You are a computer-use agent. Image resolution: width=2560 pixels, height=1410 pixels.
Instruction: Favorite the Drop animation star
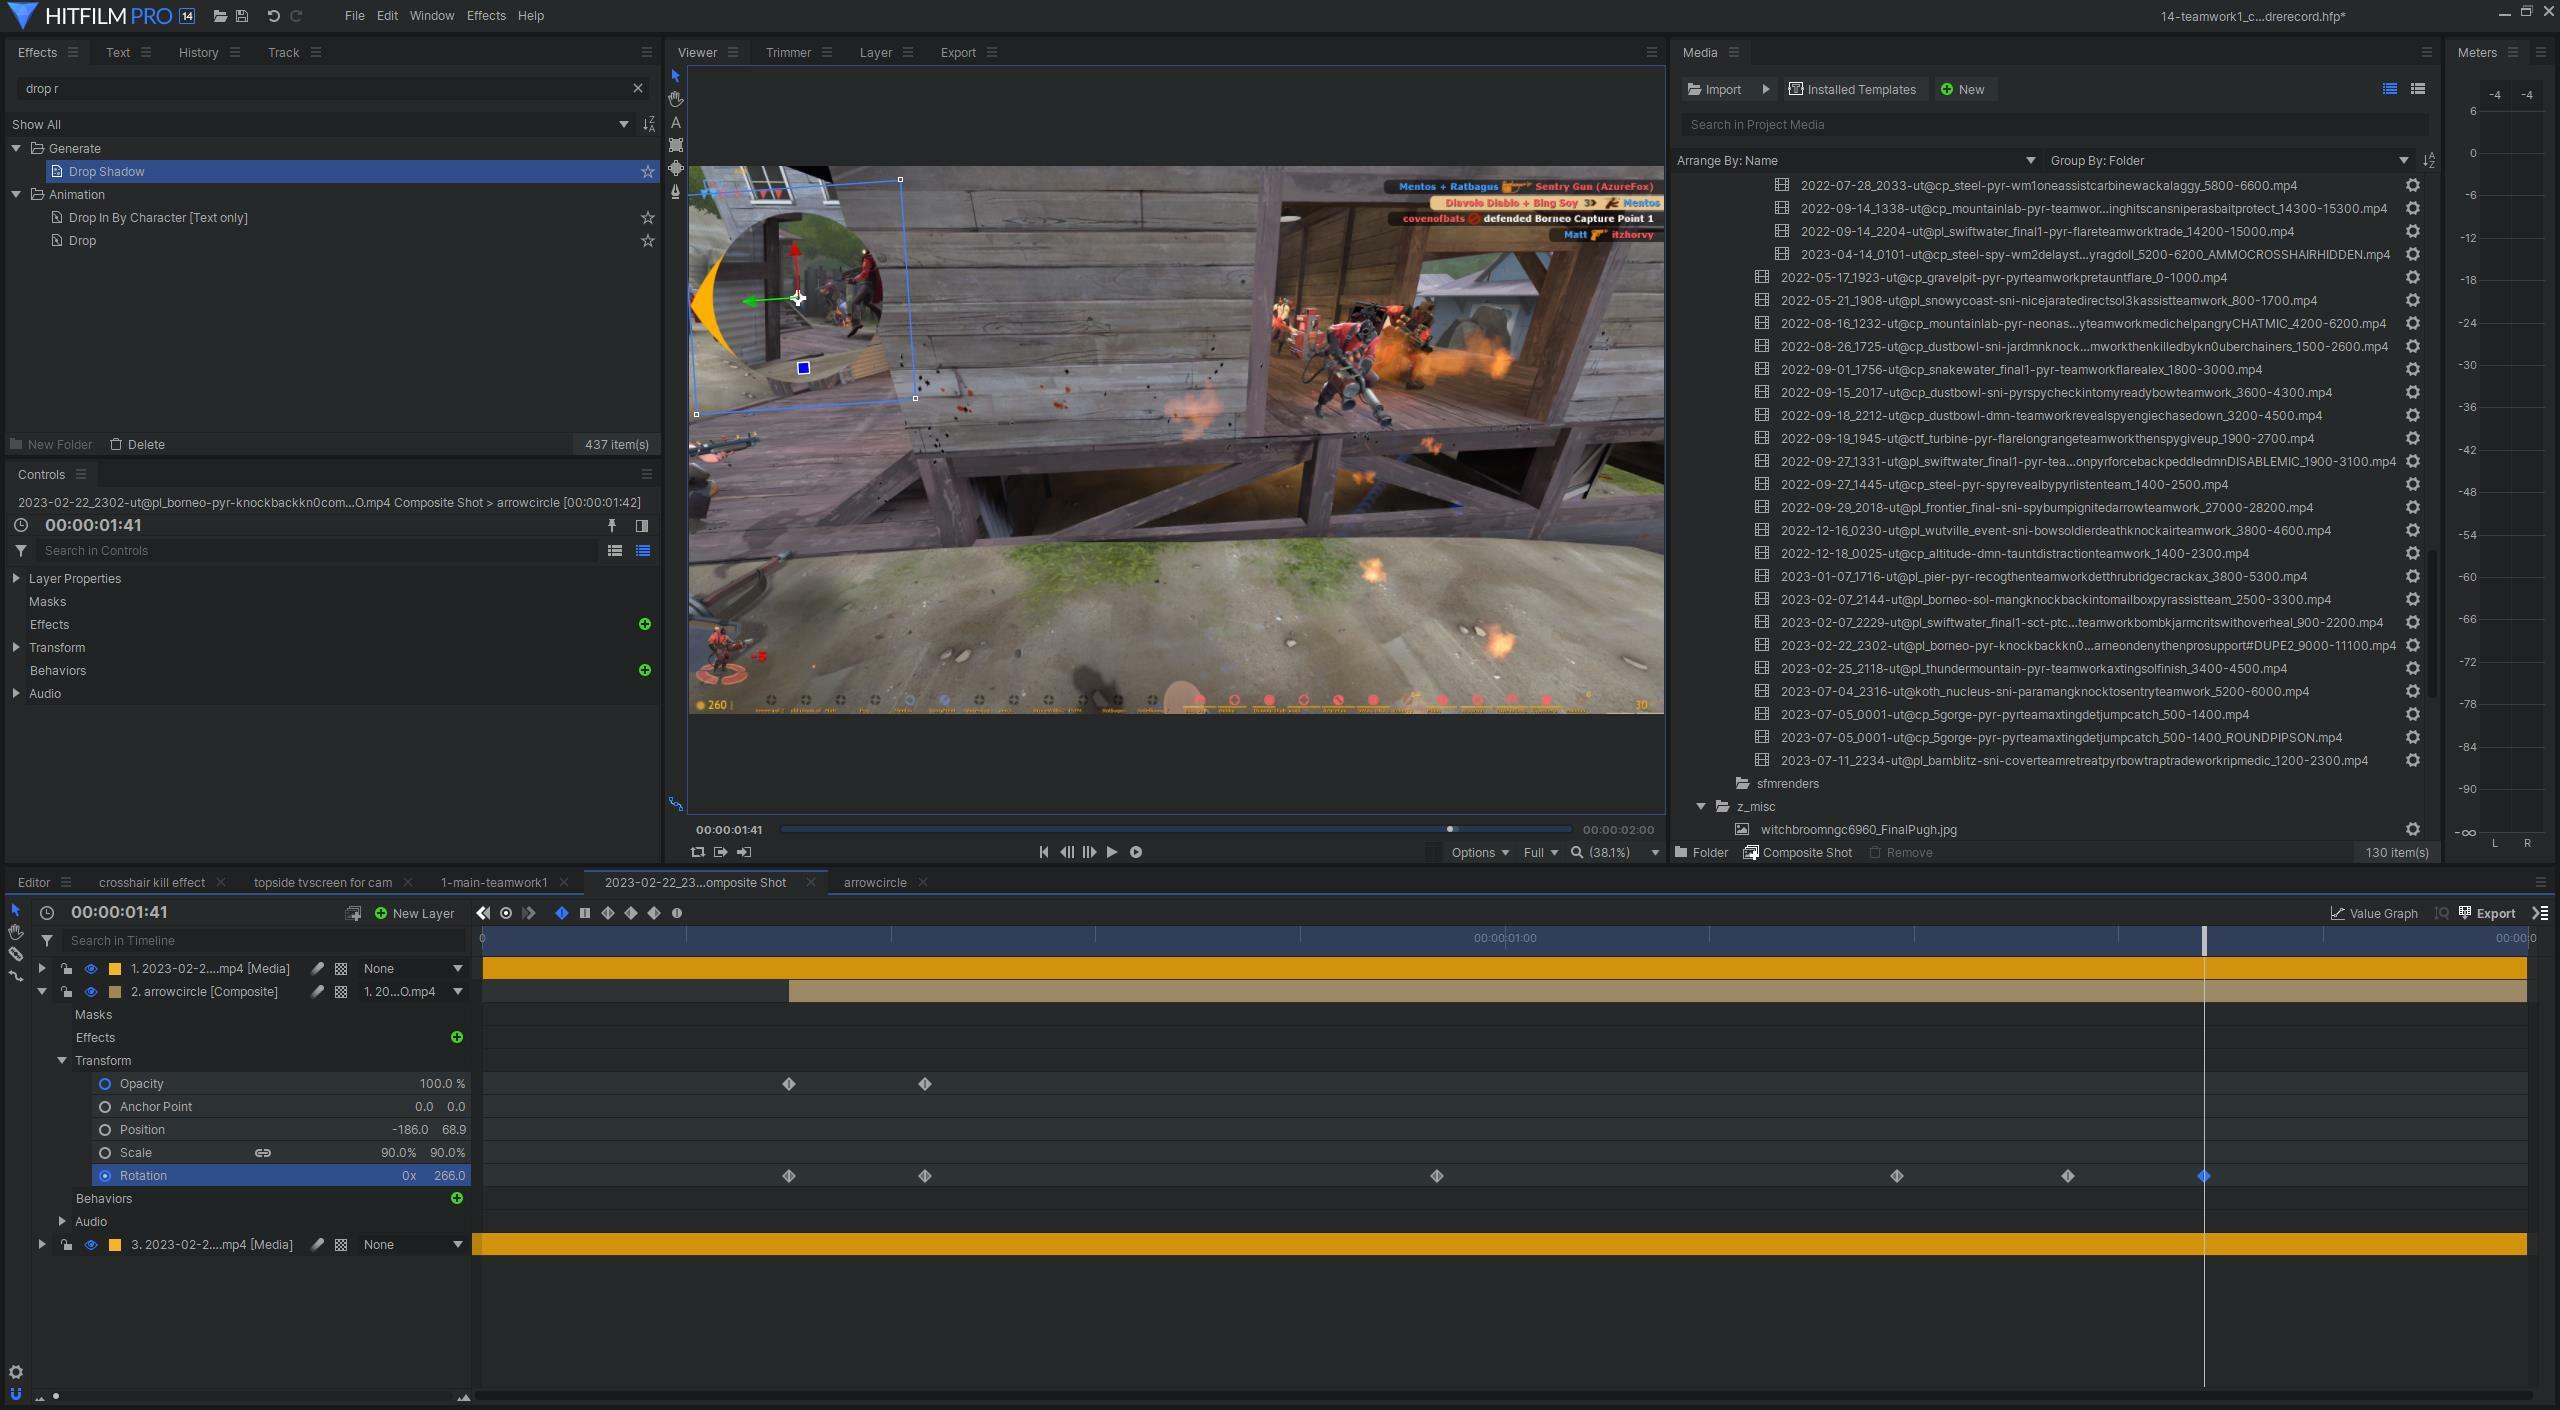pos(648,241)
